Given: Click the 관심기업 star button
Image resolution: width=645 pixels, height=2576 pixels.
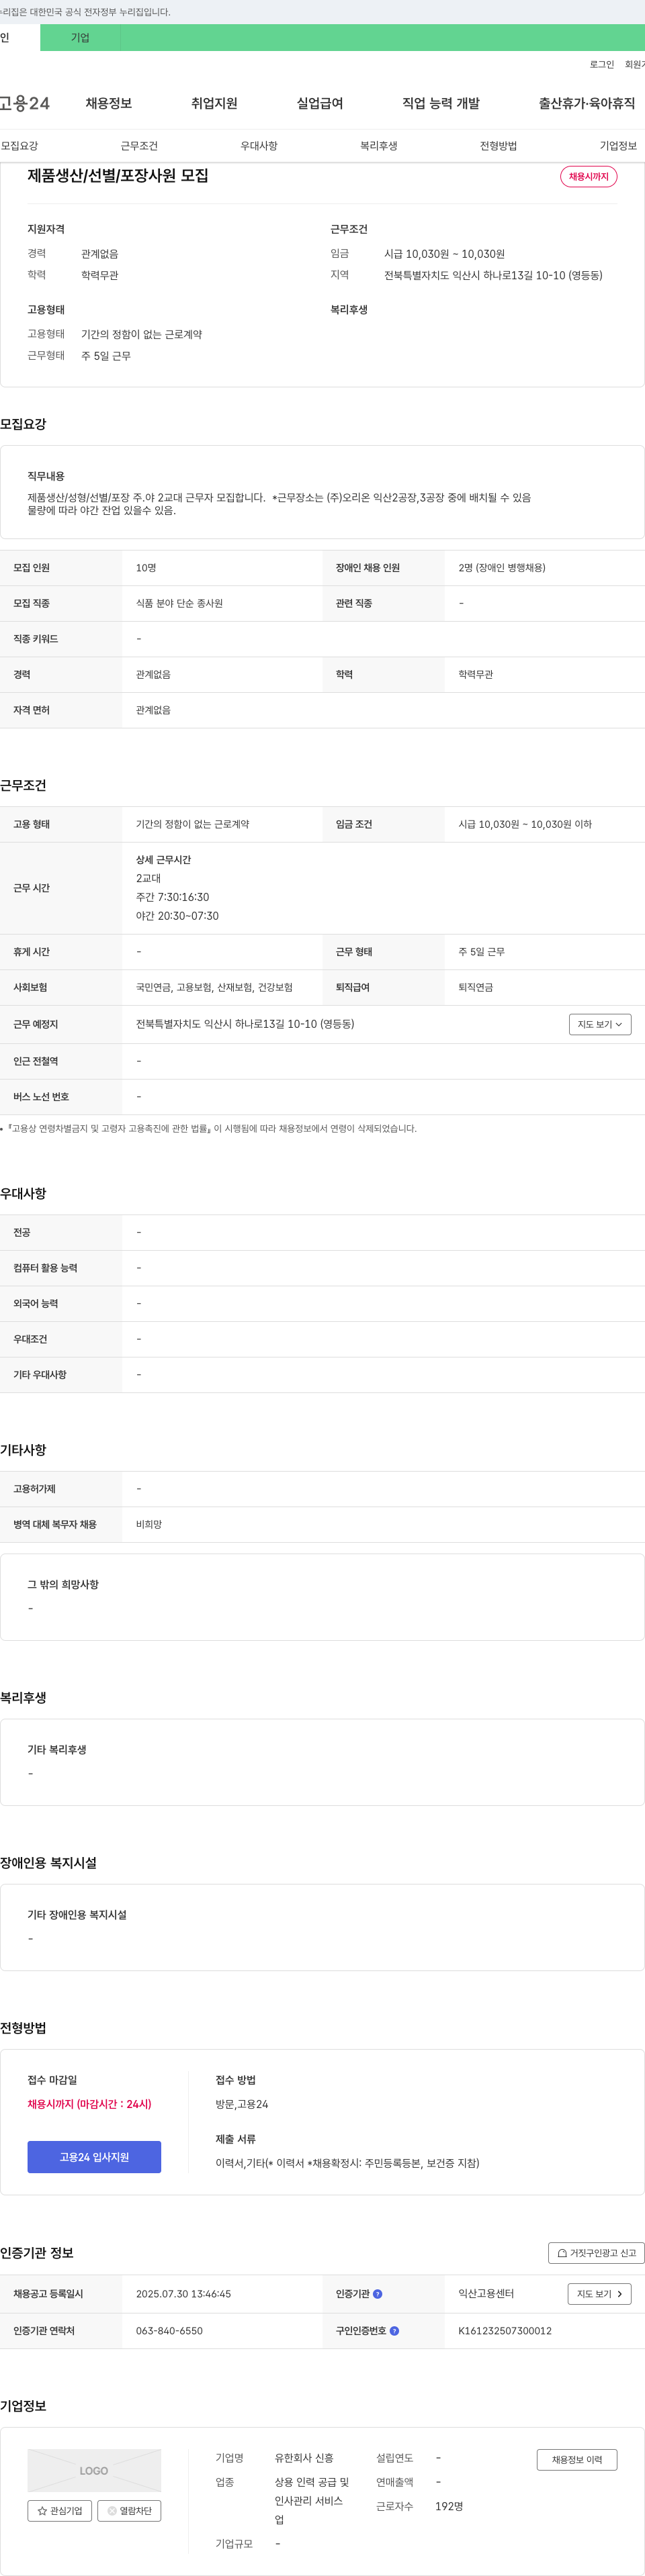Looking at the screenshot, I should (x=60, y=2510).
